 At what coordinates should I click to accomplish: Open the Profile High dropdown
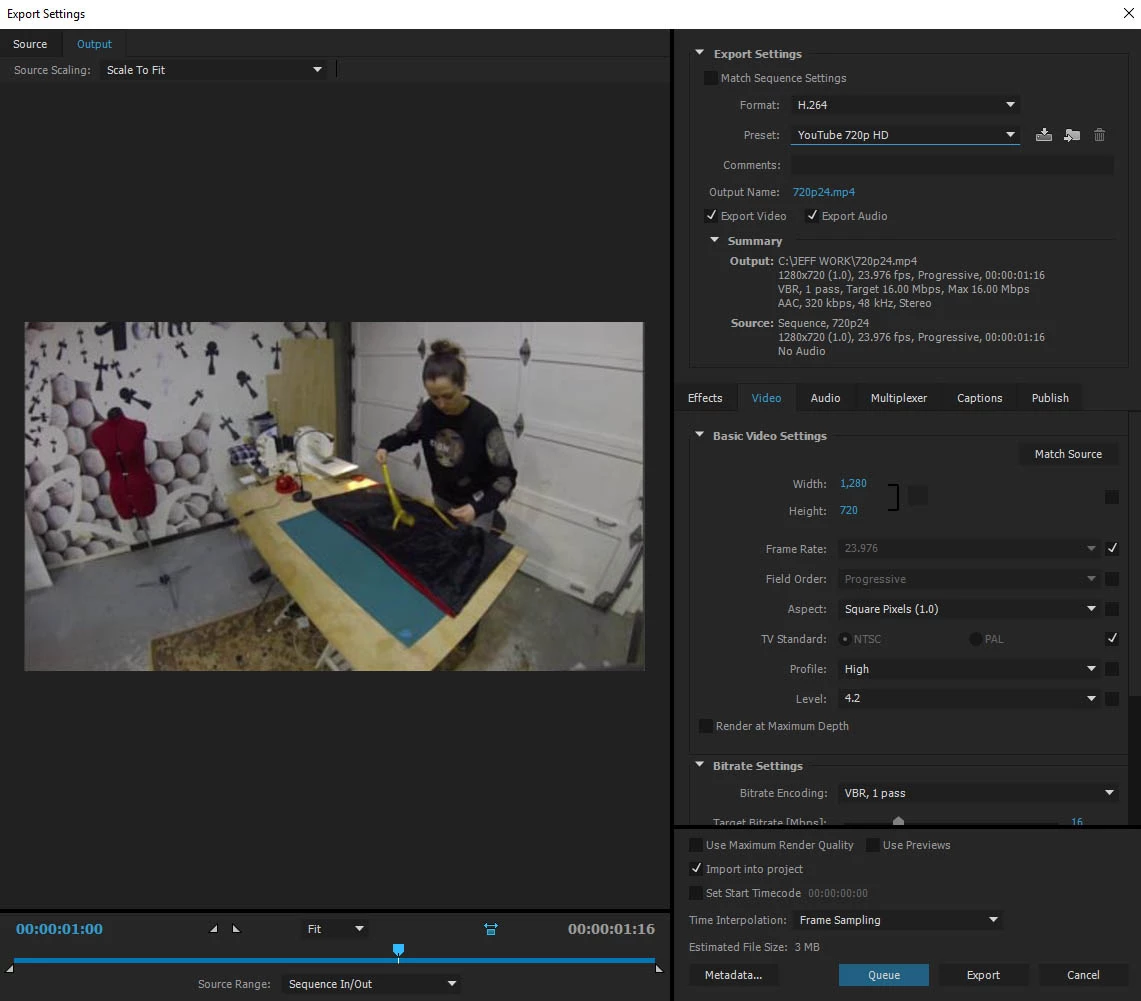coord(969,669)
